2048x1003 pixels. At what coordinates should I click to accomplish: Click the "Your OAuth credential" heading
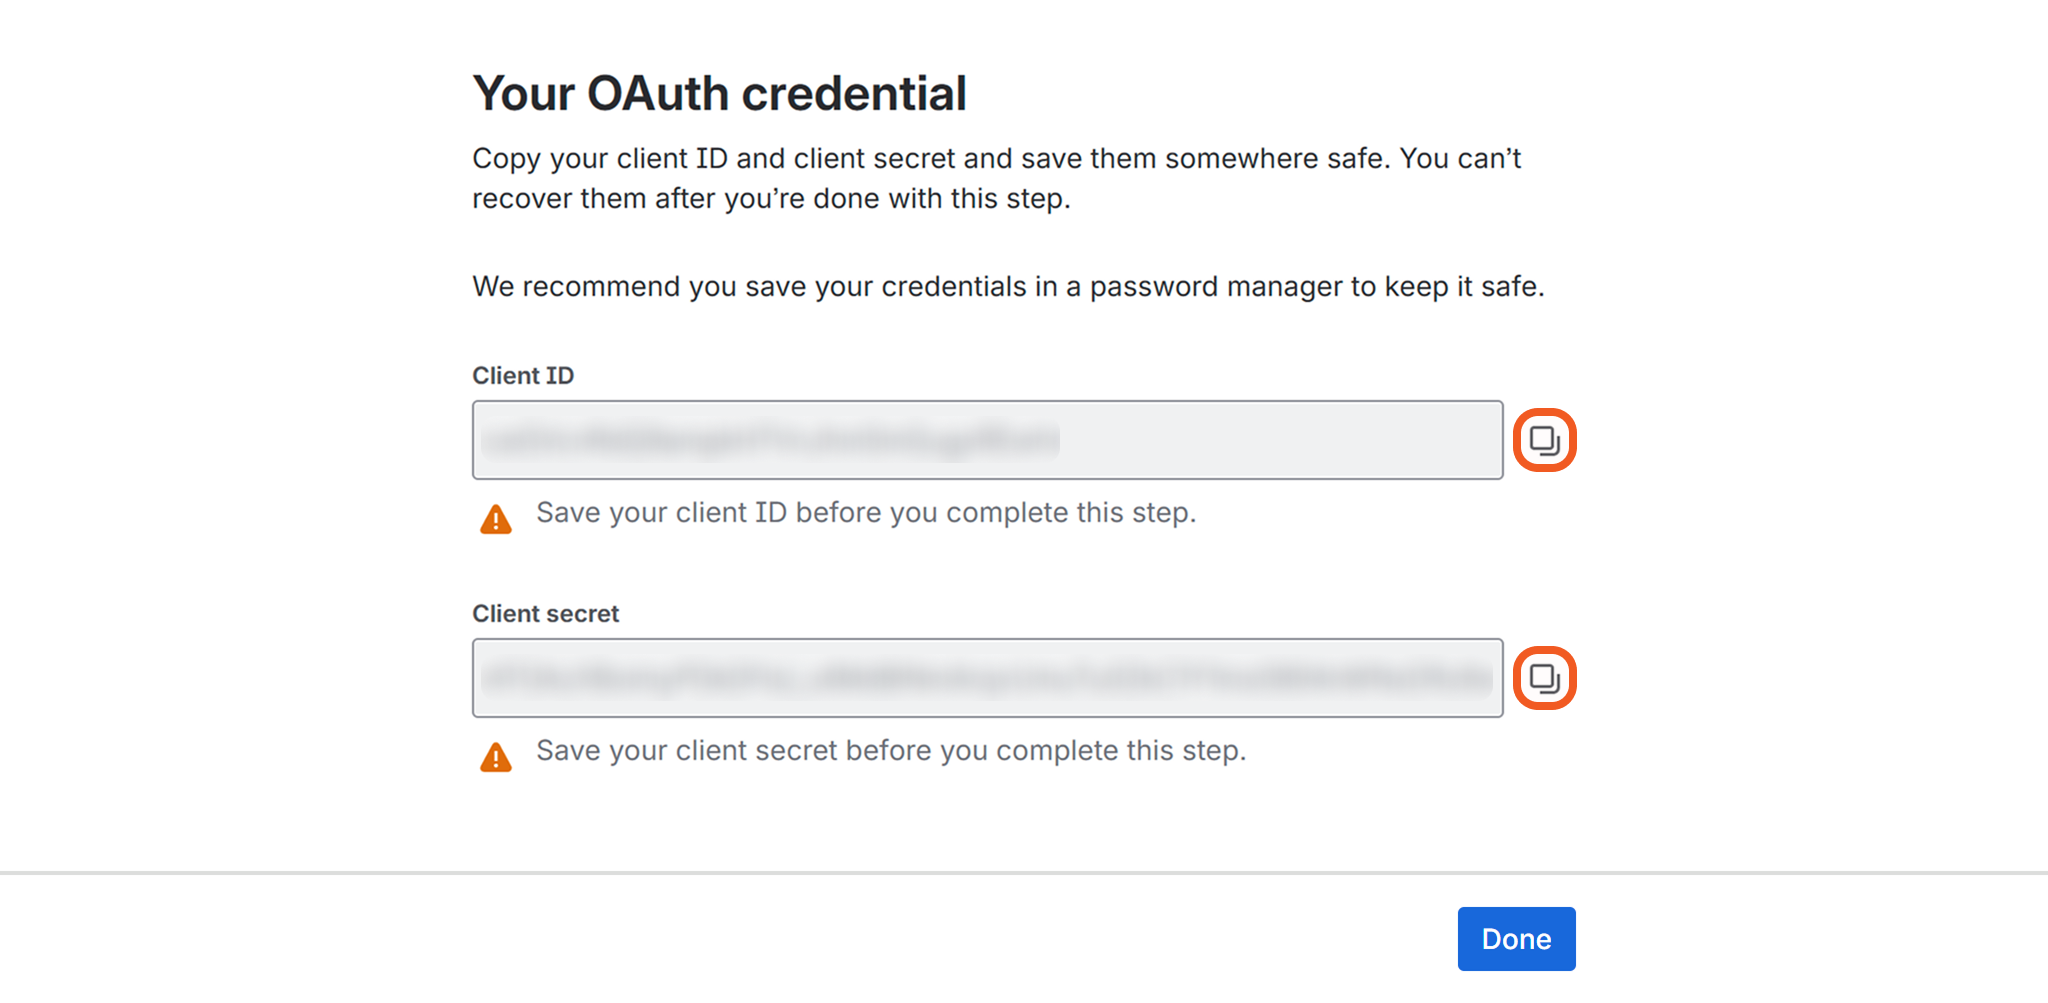pos(719,94)
